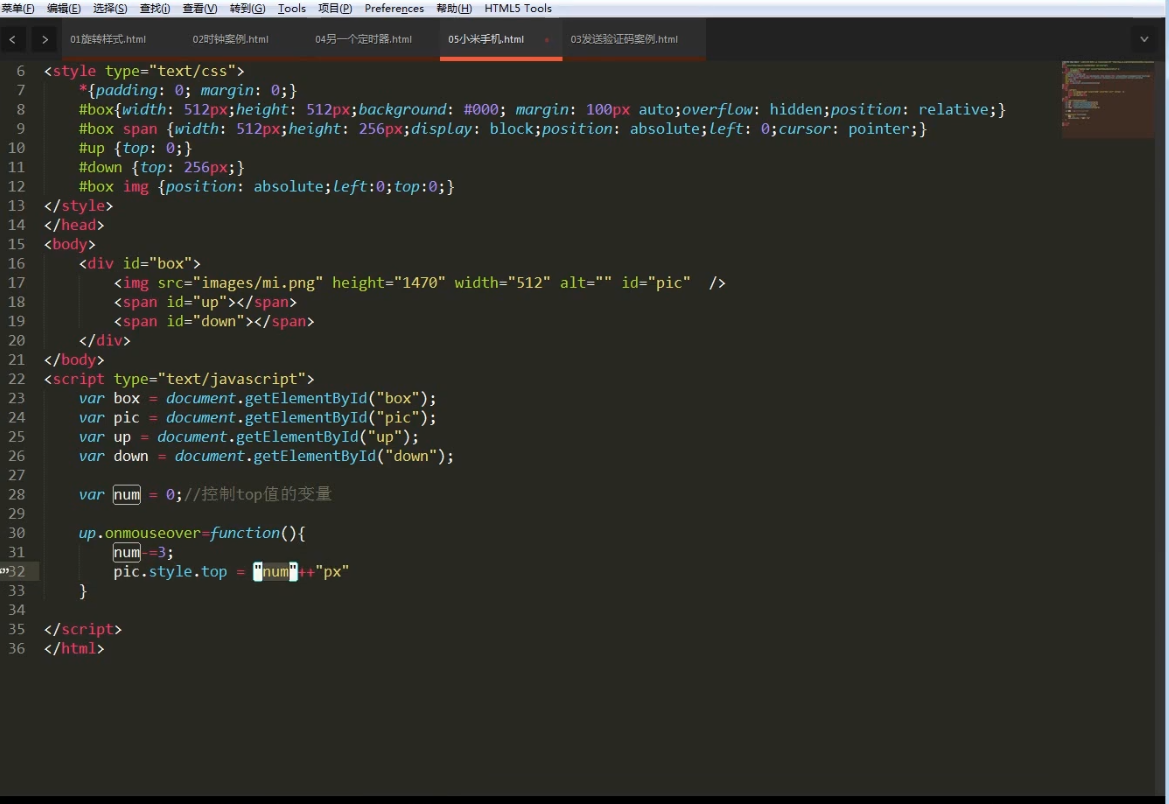Screen dimensions: 1169x804
Task: Open the tab list dropdown arrow
Action: tap(1144, 40)
